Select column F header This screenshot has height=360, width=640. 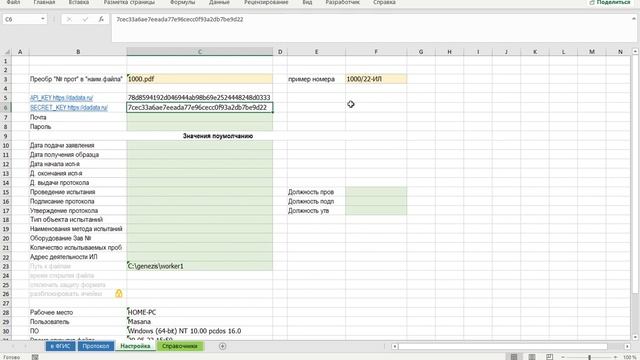(x=376, y=52)
